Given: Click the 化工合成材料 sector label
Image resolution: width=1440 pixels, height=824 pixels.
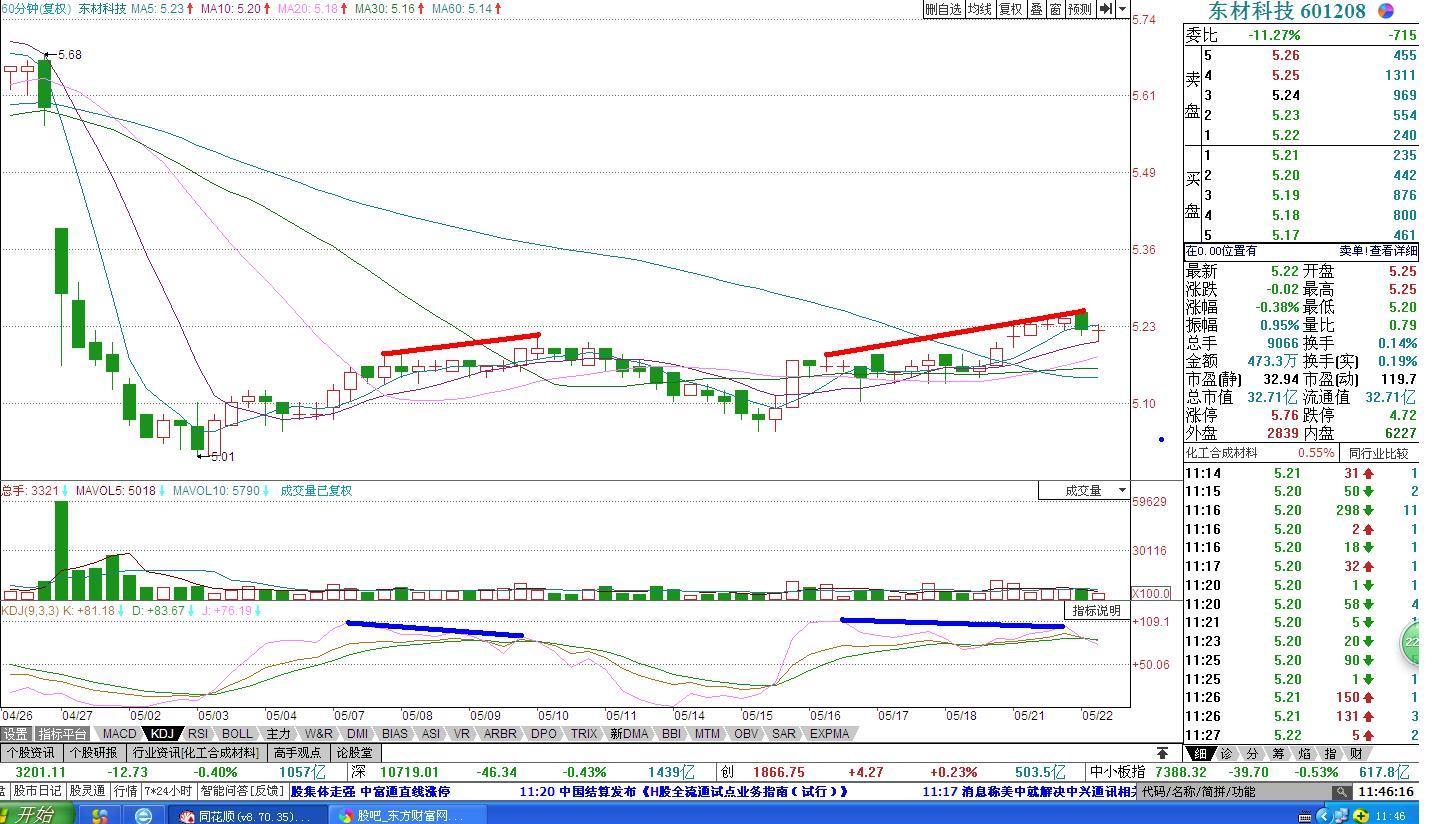Looking at the screenshot, I should click(x=1222, y=453).
